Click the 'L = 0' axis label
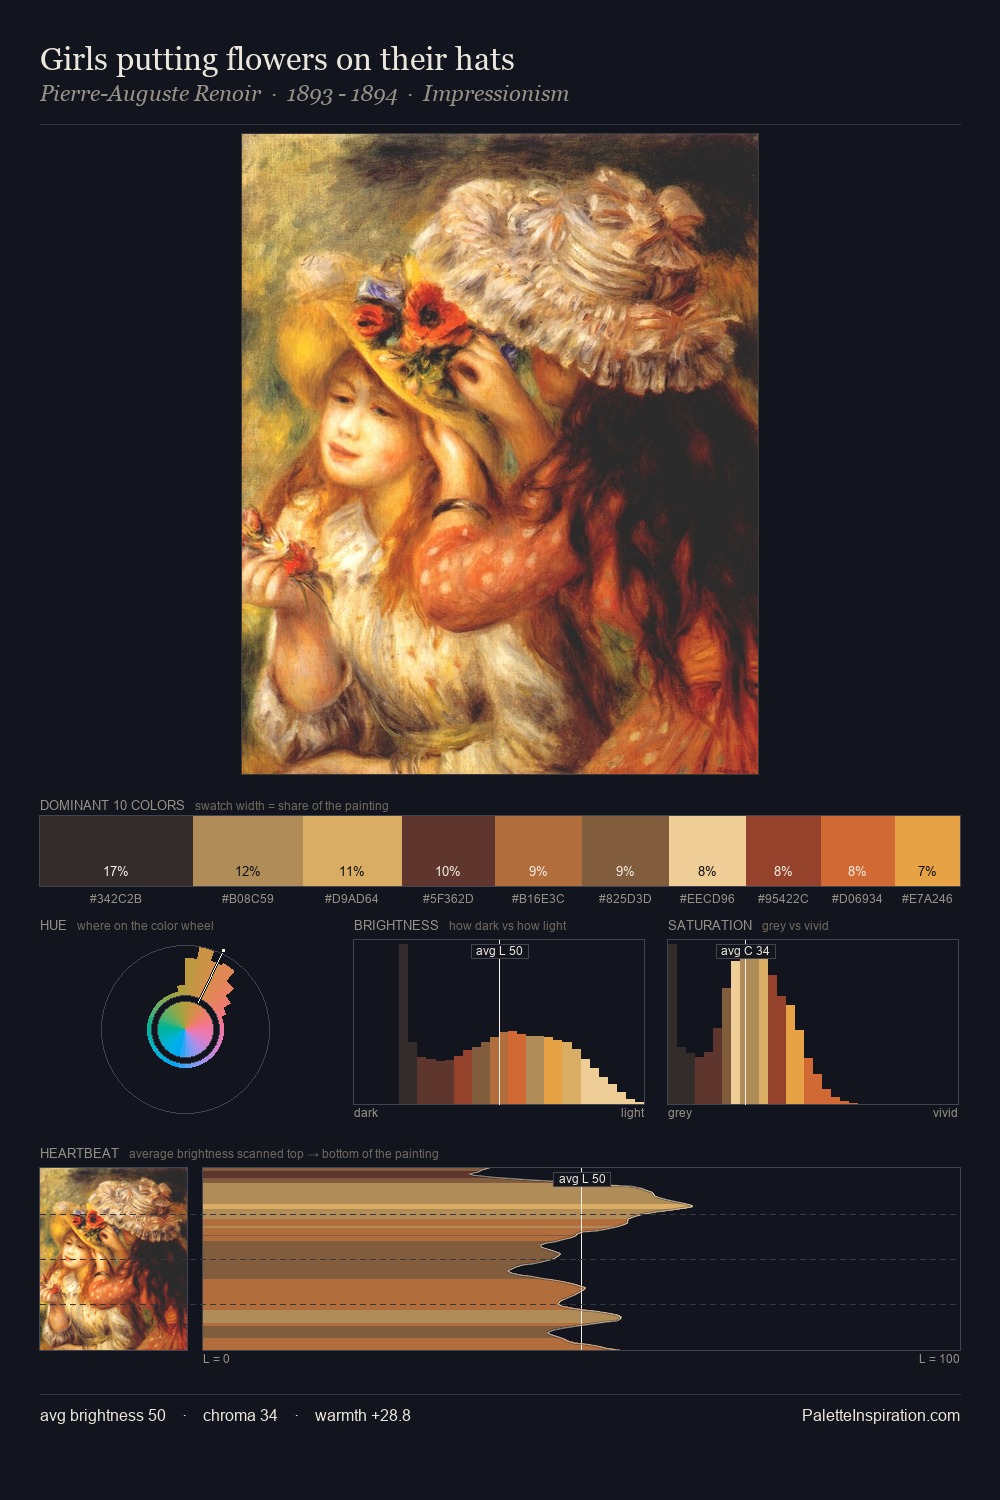Image resolution: width=1000 pixels, height=1500 pixels. click(x=216, y=1359)
